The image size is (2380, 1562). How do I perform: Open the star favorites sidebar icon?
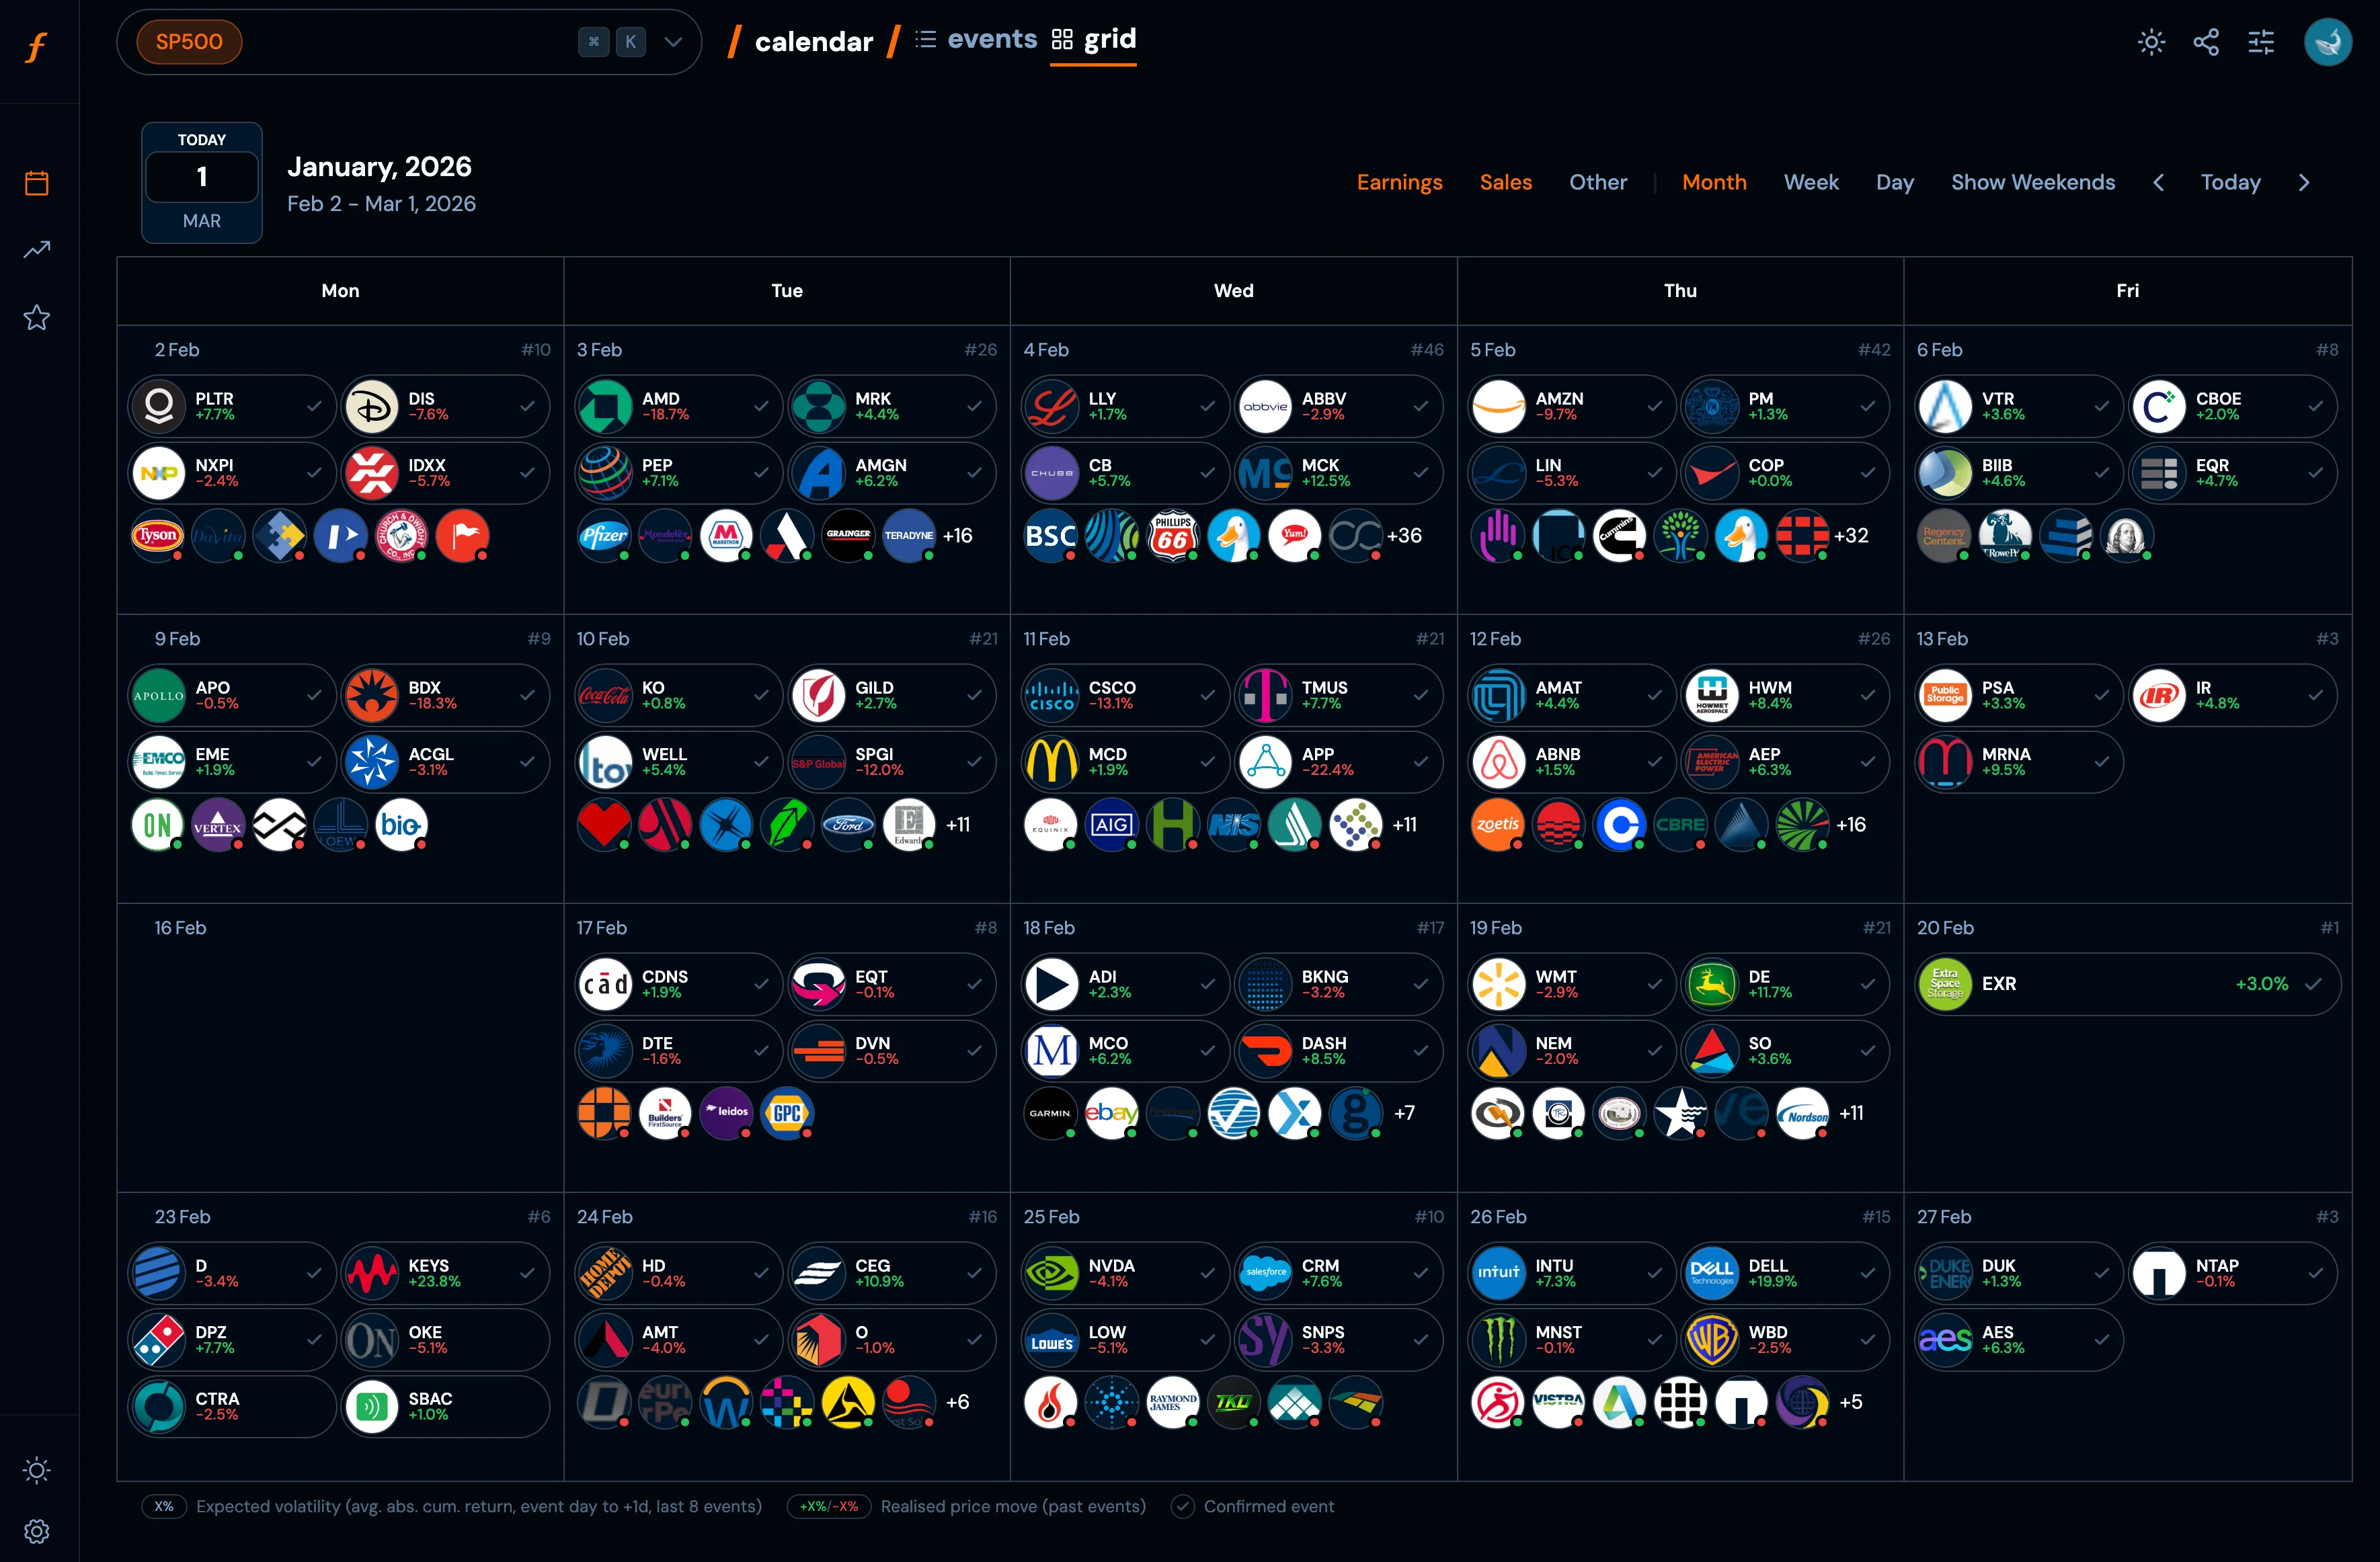pos(37,318)
